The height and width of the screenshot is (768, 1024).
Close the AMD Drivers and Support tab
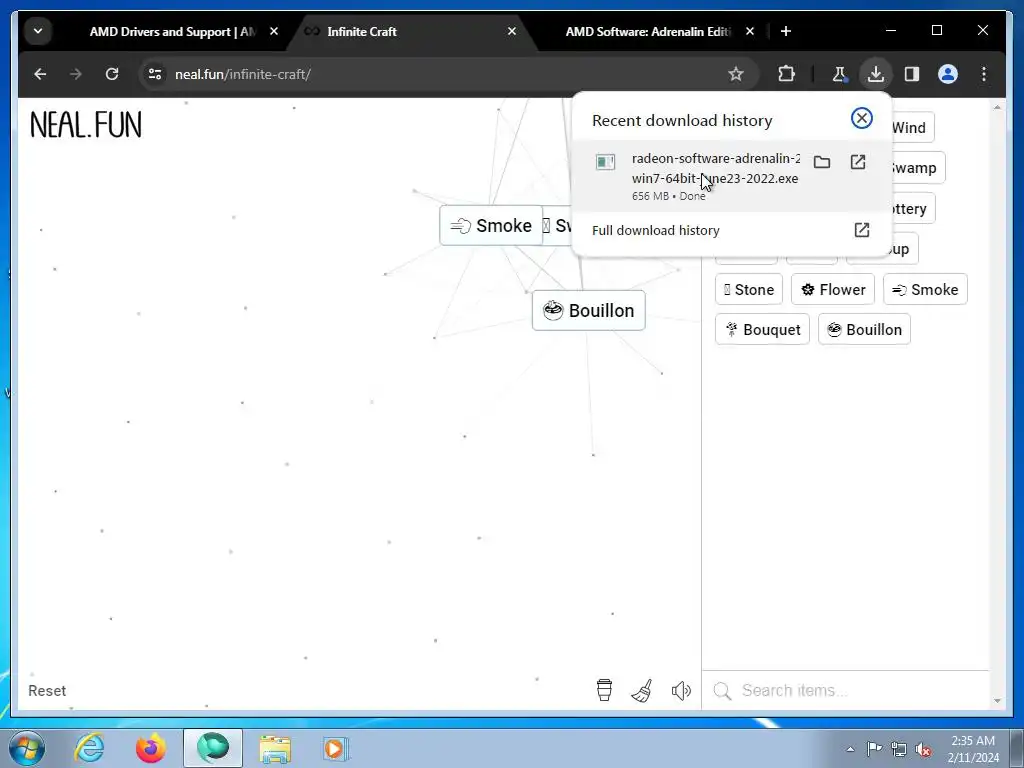pos(274,31)
